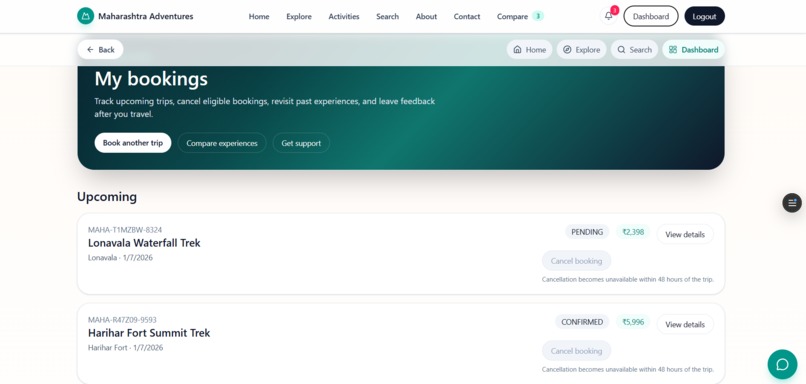Click the Upcoming section heading

point(107,197)
